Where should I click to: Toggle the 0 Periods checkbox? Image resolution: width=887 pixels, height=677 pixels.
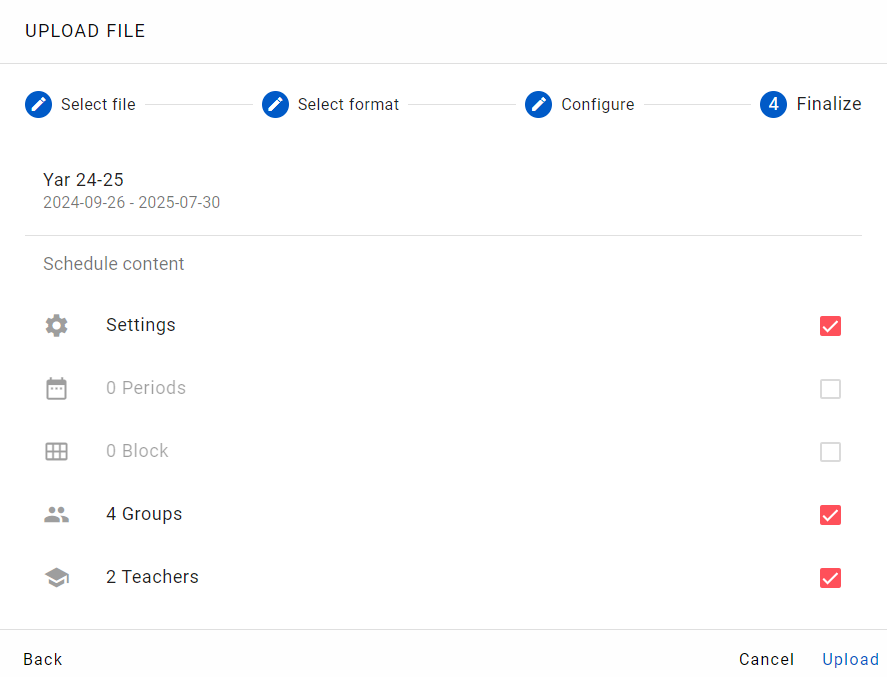click(x=830, y=389)
